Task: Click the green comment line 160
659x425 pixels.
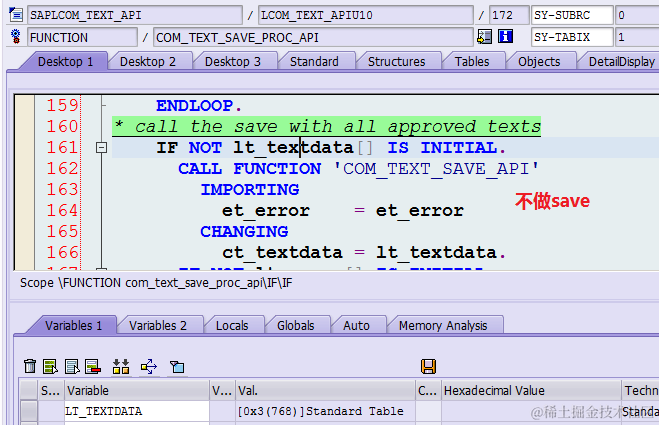Action: pos(326,127)
